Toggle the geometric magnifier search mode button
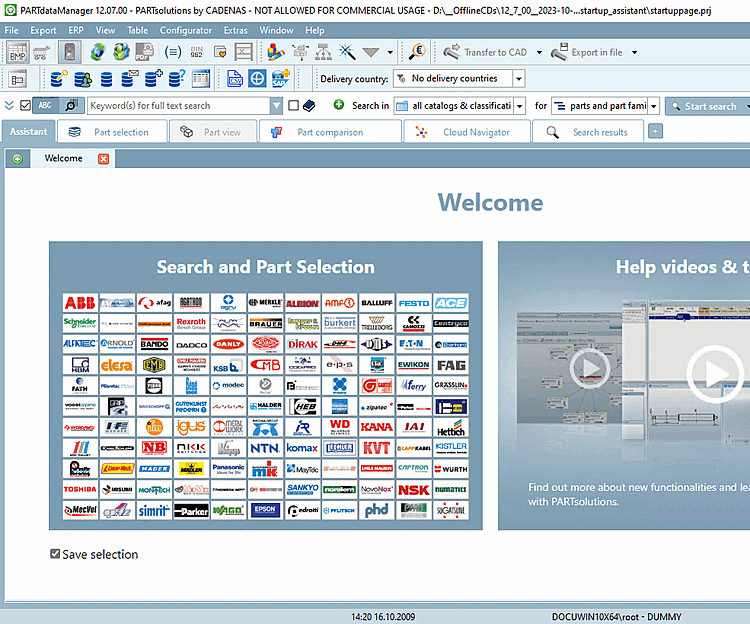 pos(71,106)
